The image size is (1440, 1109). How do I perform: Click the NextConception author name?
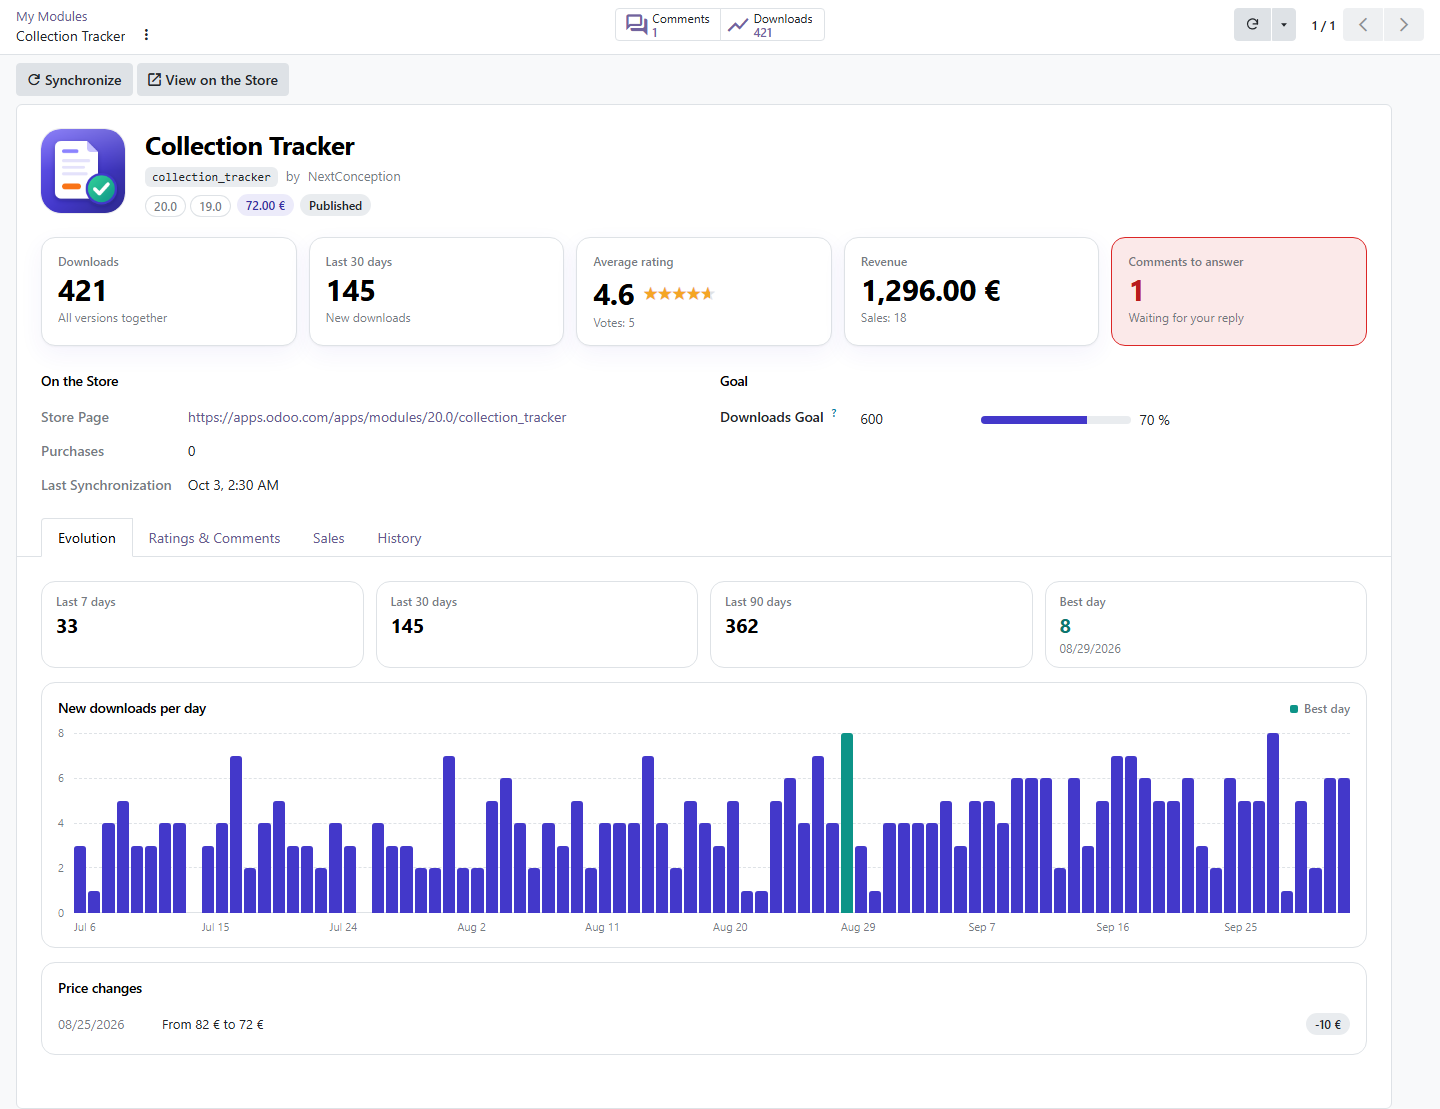click(354, 177)
